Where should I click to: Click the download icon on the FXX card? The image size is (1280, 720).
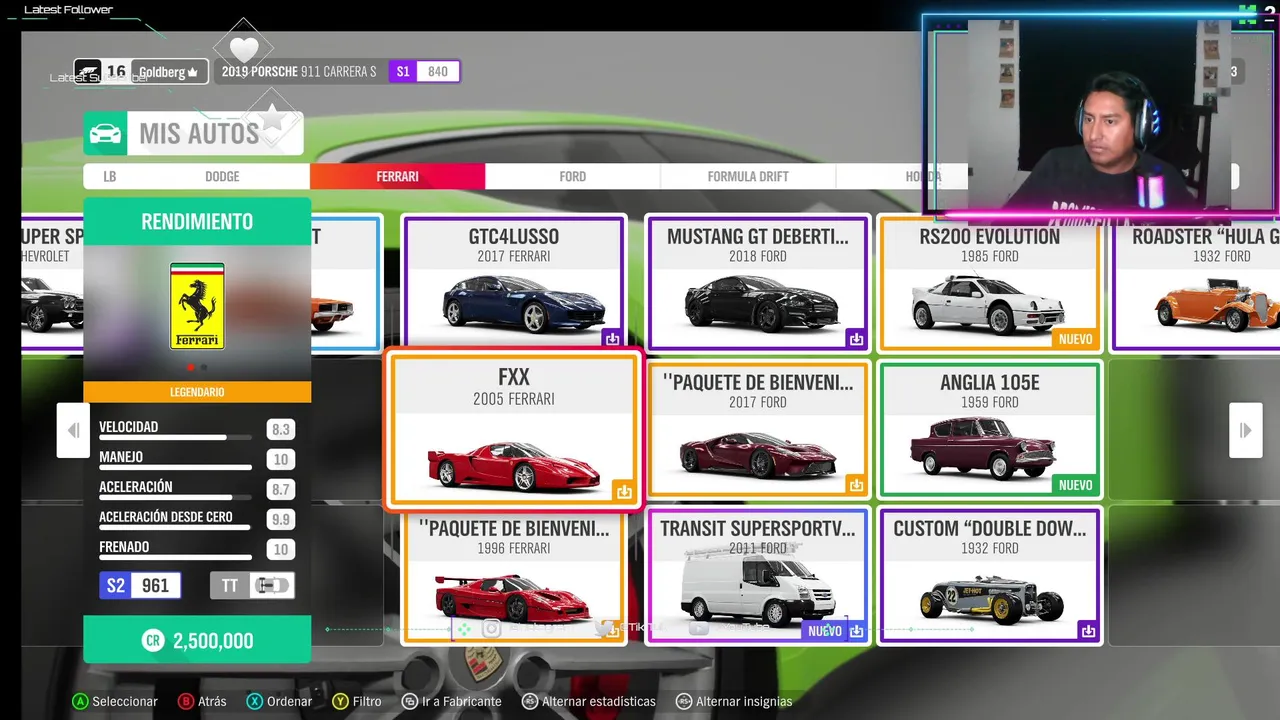click(x=624, y=491)
